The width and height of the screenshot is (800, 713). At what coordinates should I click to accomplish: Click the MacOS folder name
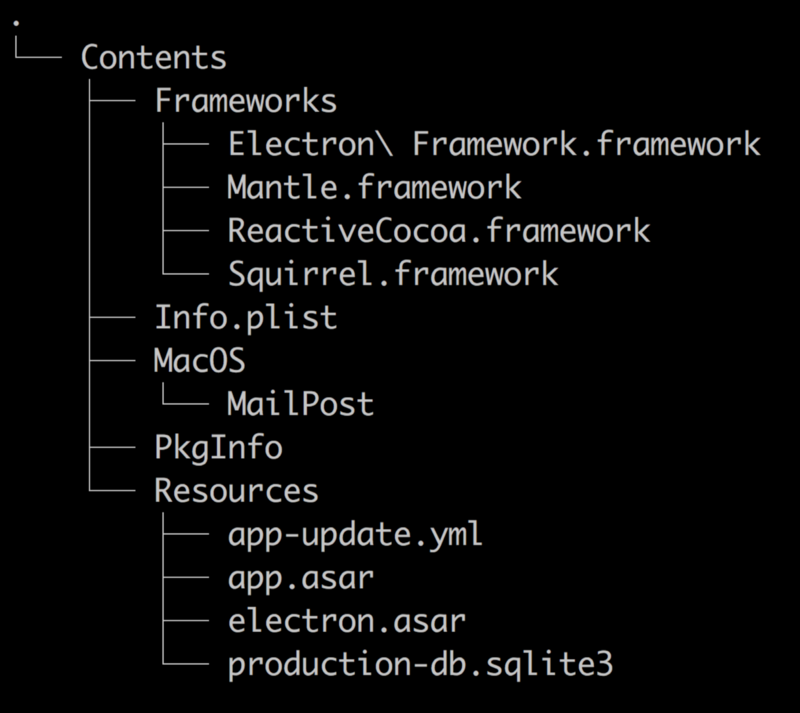199,361
